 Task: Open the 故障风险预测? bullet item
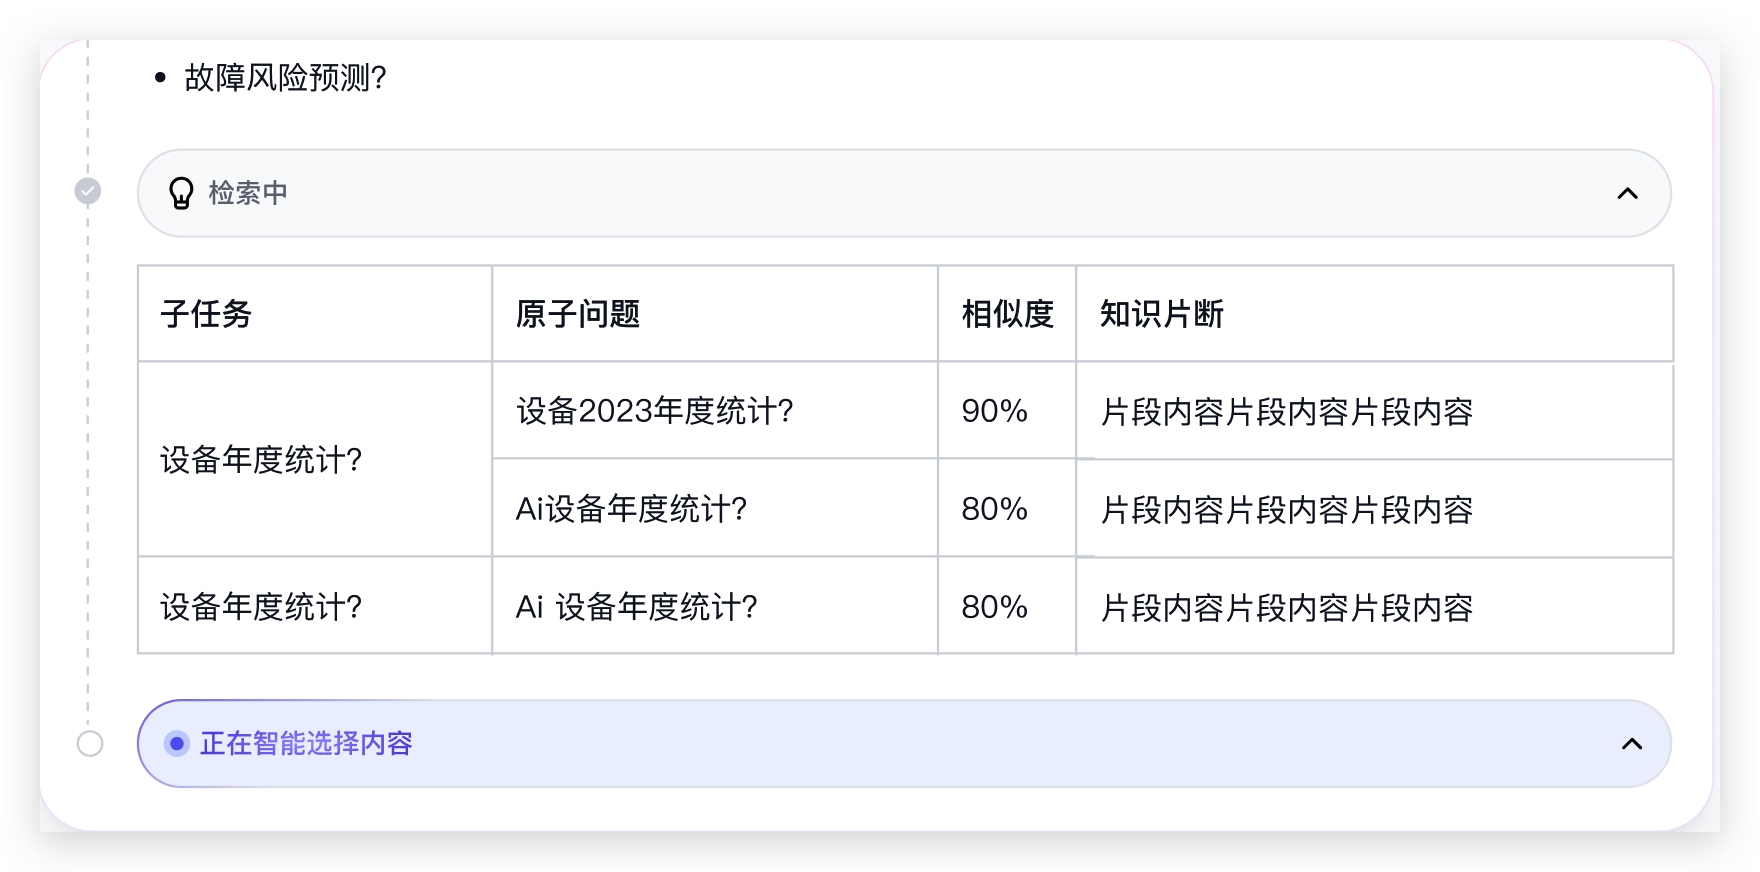pyautogui.click(x=285, y=78)
